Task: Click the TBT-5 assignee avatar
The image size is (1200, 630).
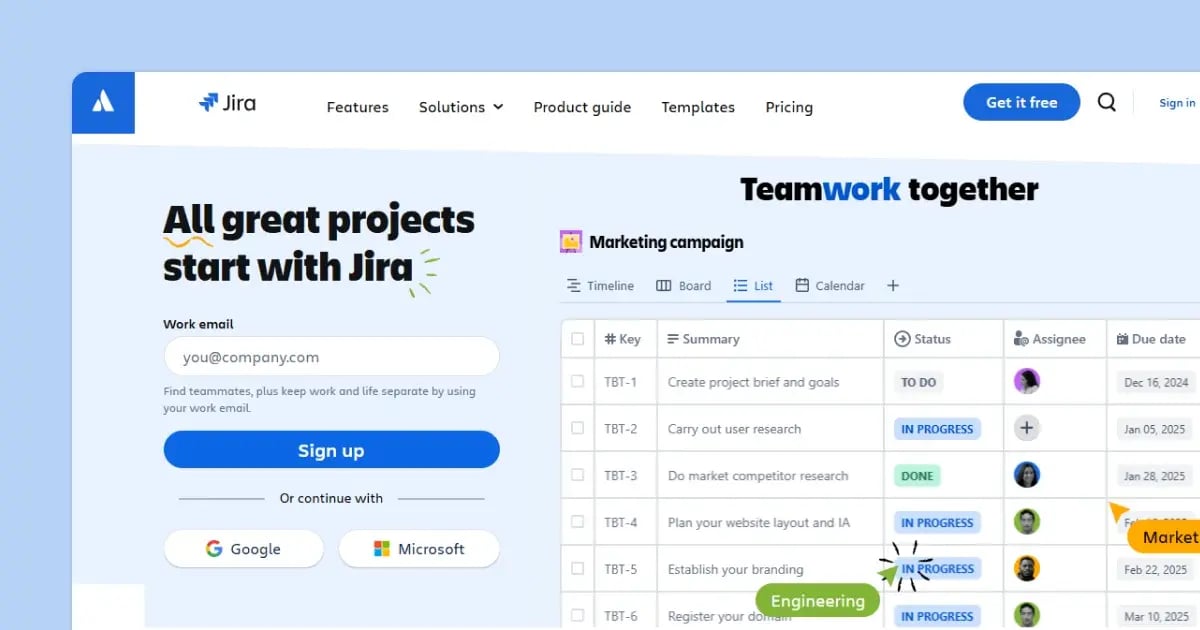Action: 1027,569
